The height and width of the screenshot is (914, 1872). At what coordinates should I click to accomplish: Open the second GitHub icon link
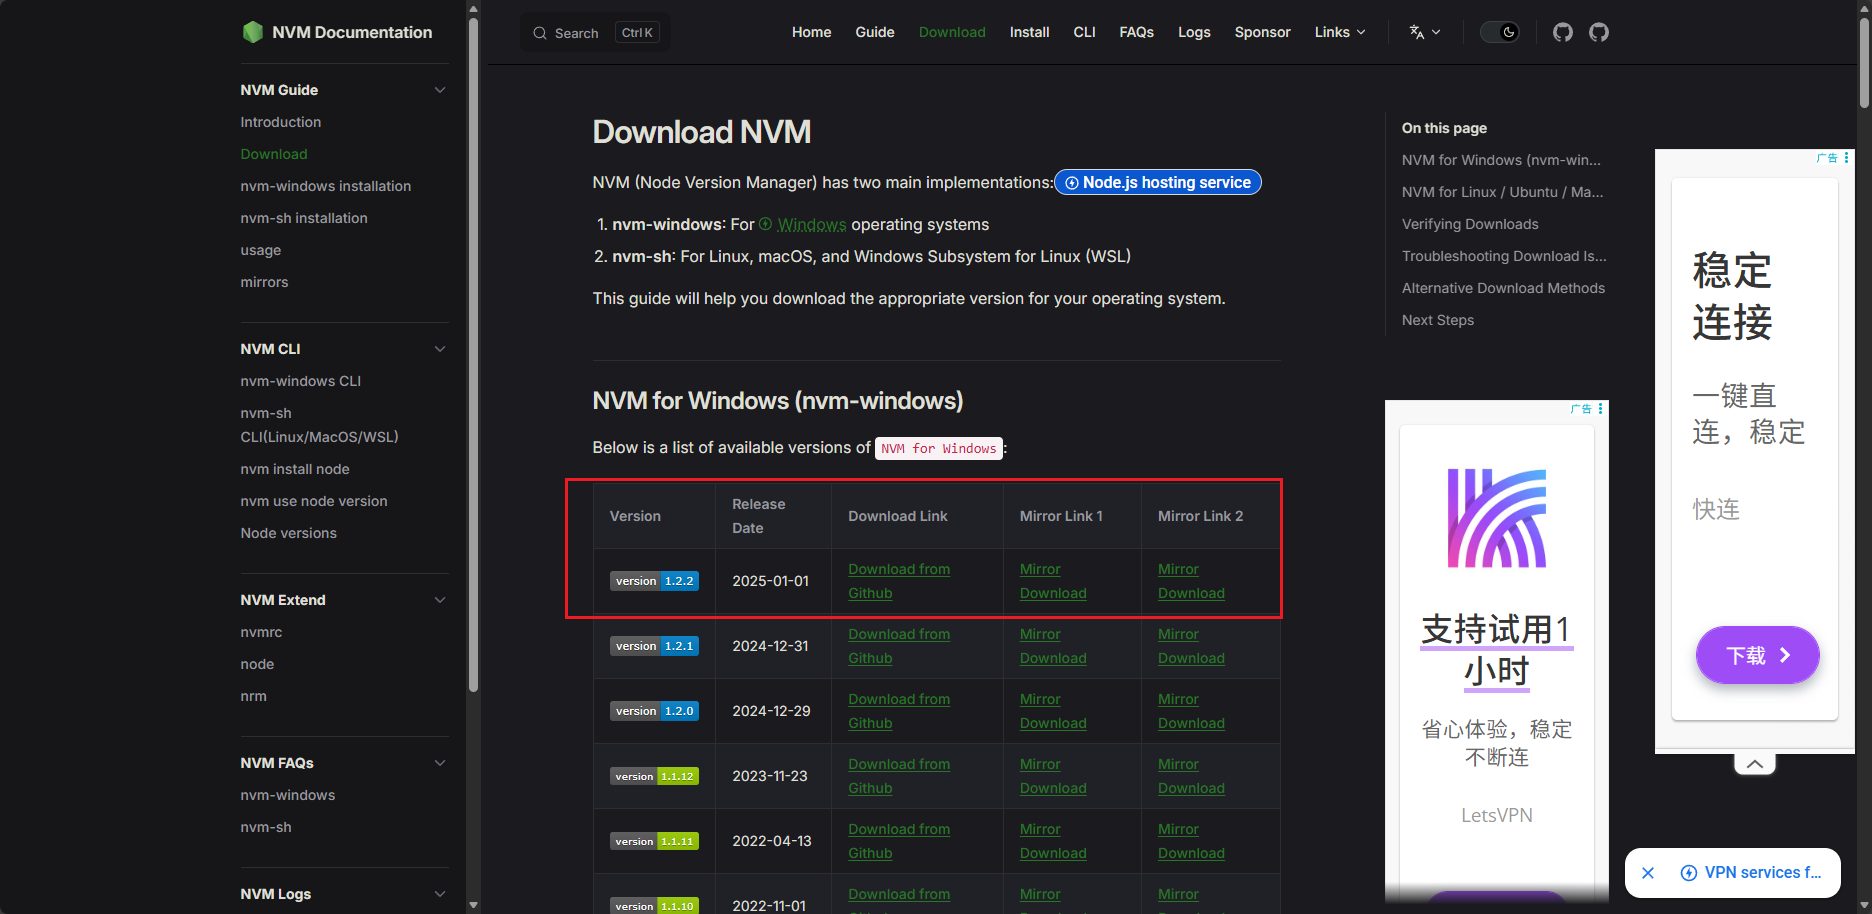point(1599,32)
